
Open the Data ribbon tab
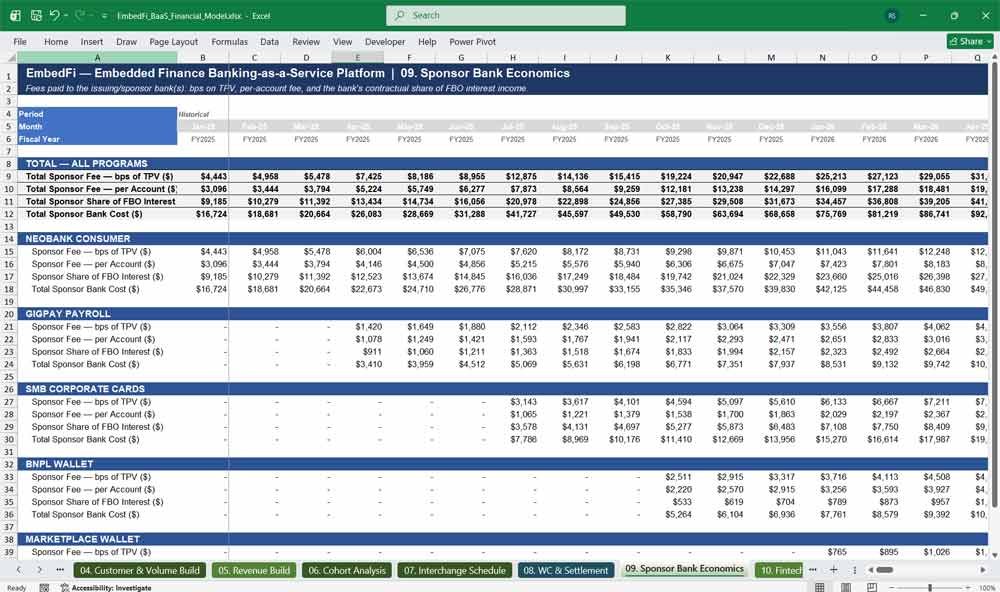(x=269, y=41)
